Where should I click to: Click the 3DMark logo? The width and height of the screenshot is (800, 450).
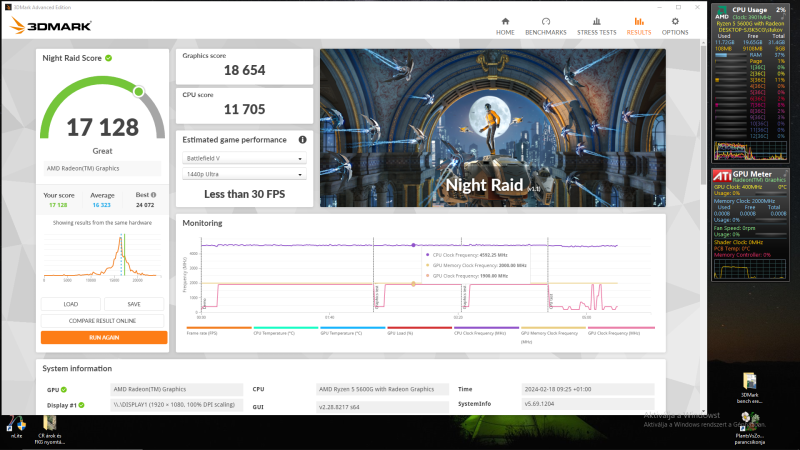click(x=51, y=26)
